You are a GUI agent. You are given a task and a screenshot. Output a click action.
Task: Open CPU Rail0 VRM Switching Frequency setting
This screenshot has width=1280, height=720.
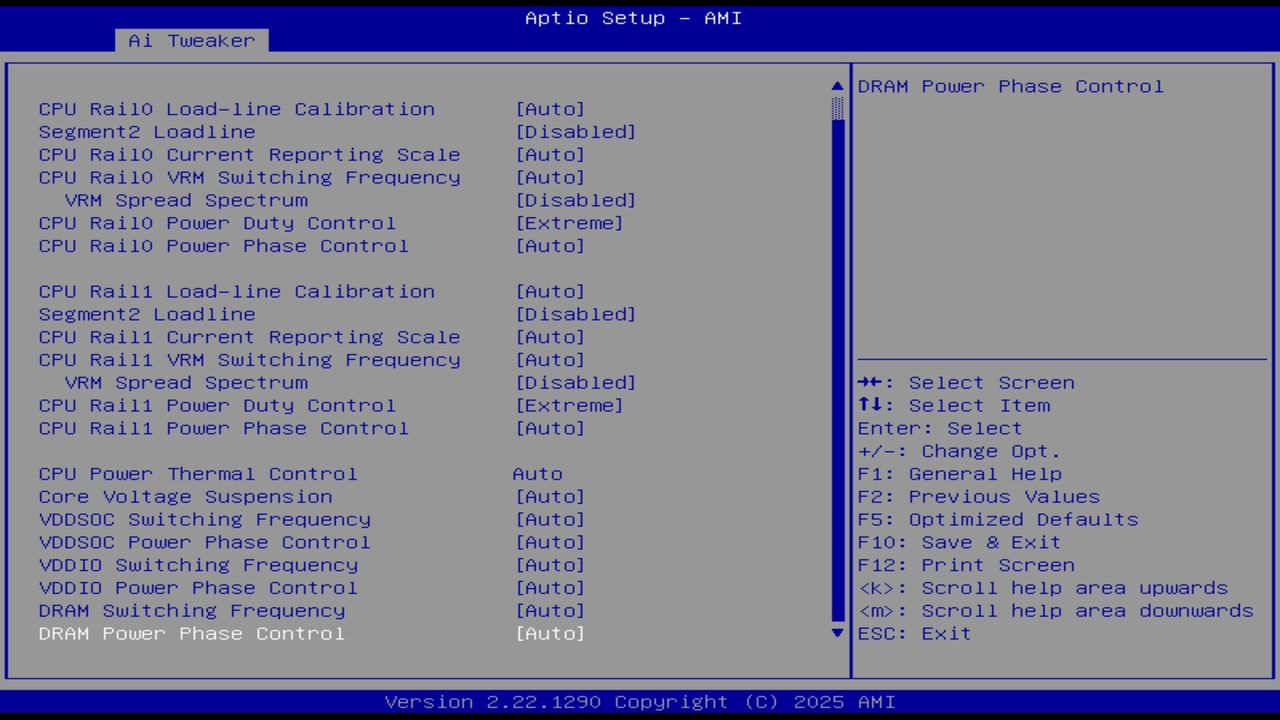coord(249,177)
